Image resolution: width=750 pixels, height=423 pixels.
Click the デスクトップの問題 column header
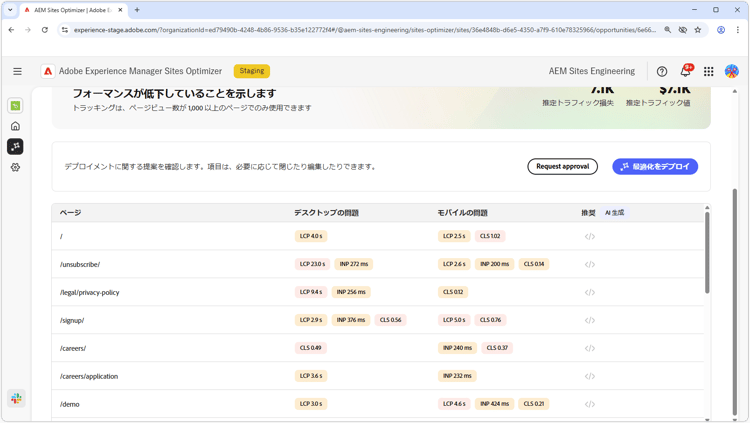[326, 212]
